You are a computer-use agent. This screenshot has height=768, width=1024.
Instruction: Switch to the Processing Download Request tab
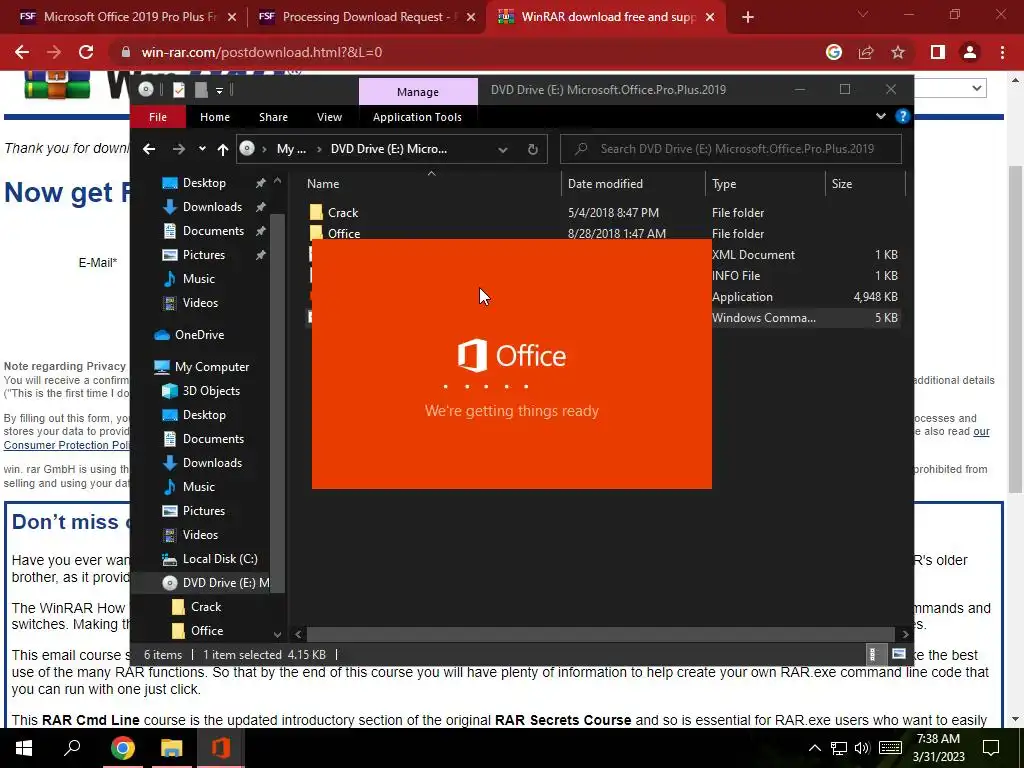point(366,17)
